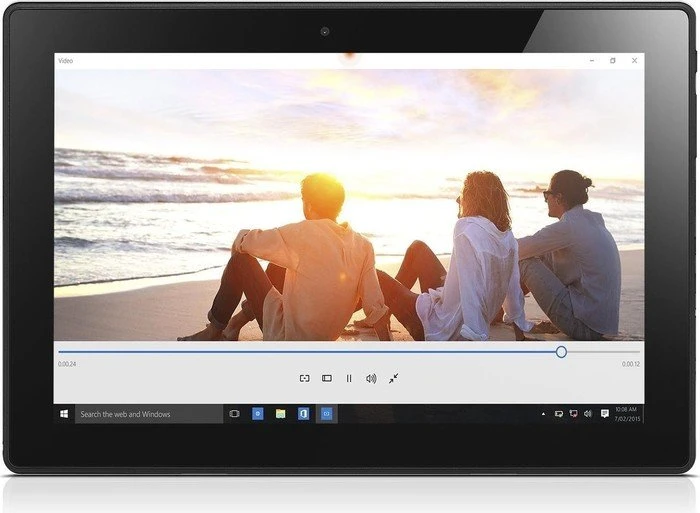Minimize the Video window
This screenshot has height=513, width=700.
tap(592, 61)
